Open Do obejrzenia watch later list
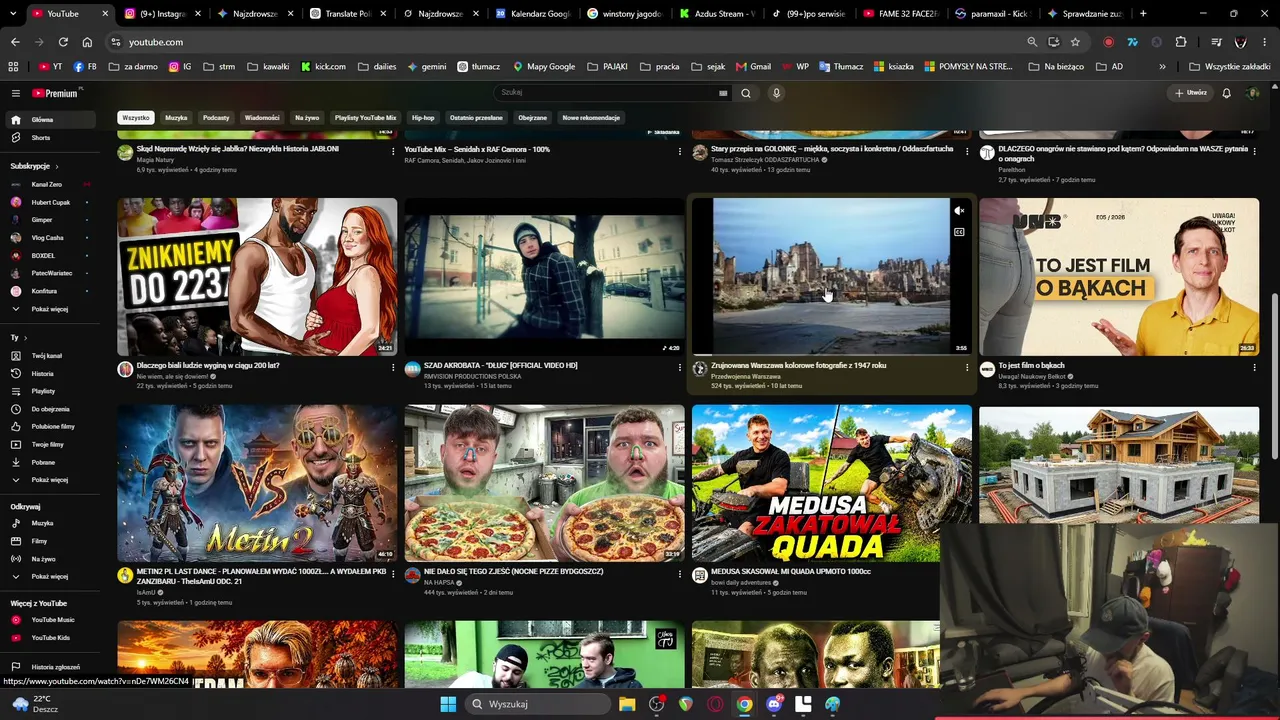 (48, 409)
